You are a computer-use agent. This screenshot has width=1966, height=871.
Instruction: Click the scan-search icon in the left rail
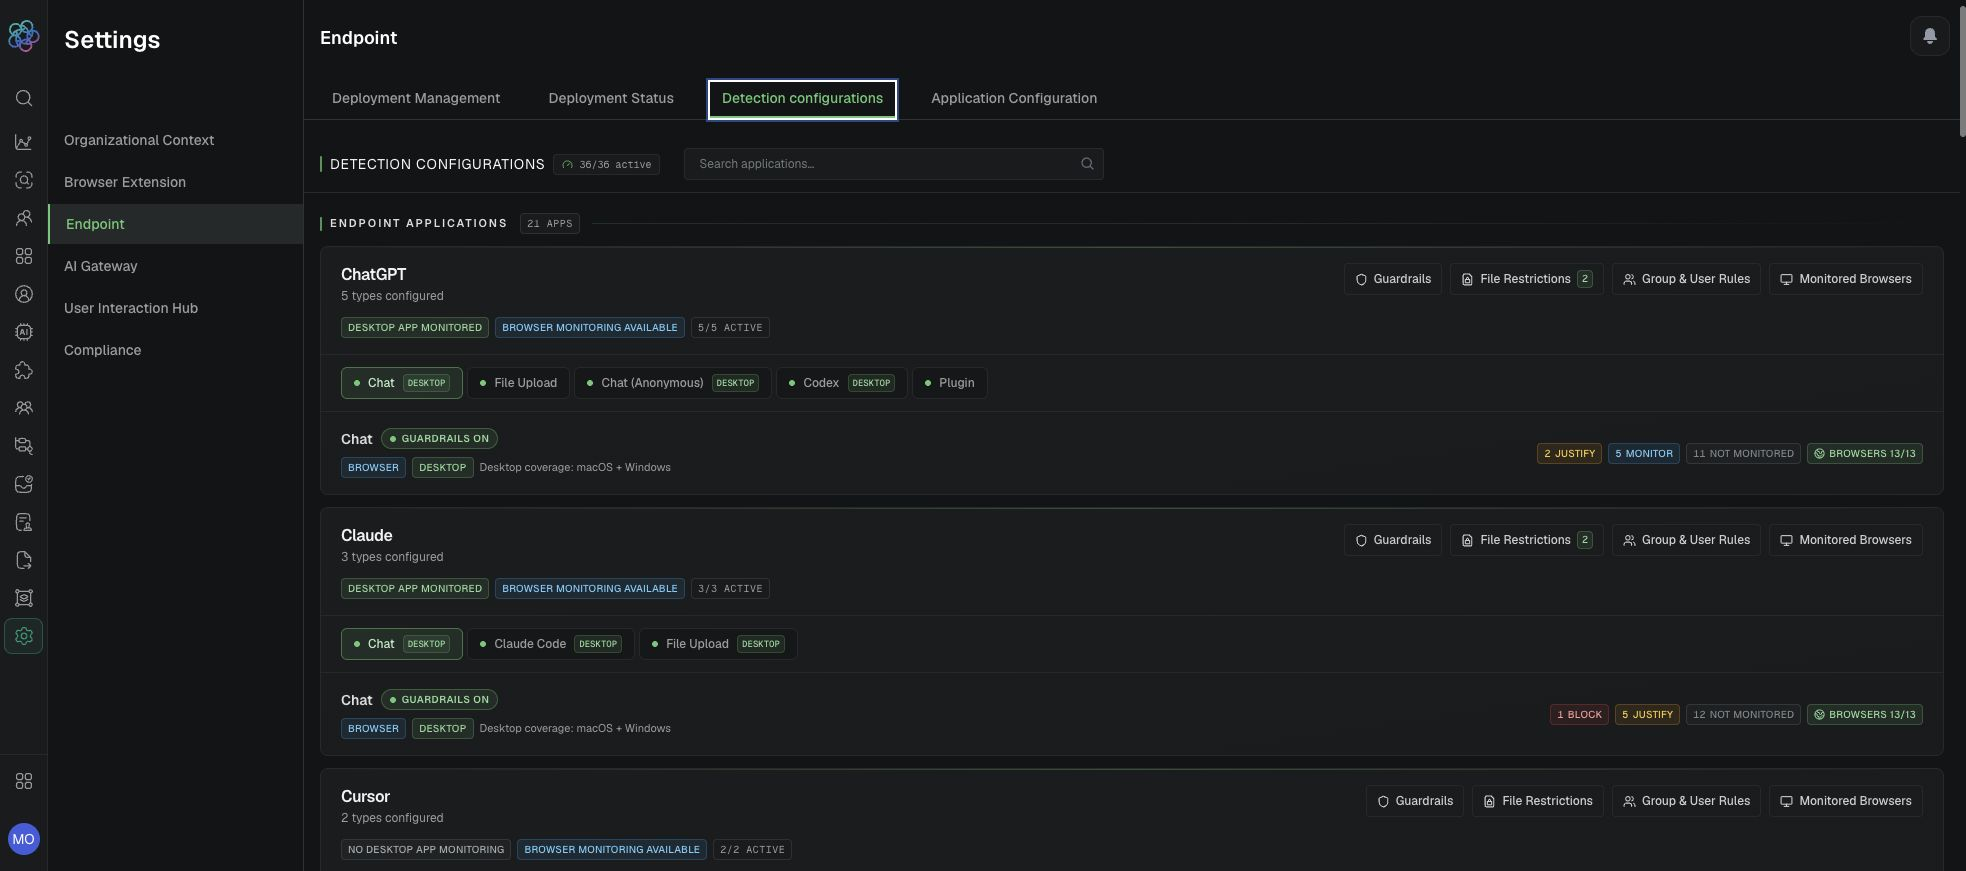coord(24,180)
